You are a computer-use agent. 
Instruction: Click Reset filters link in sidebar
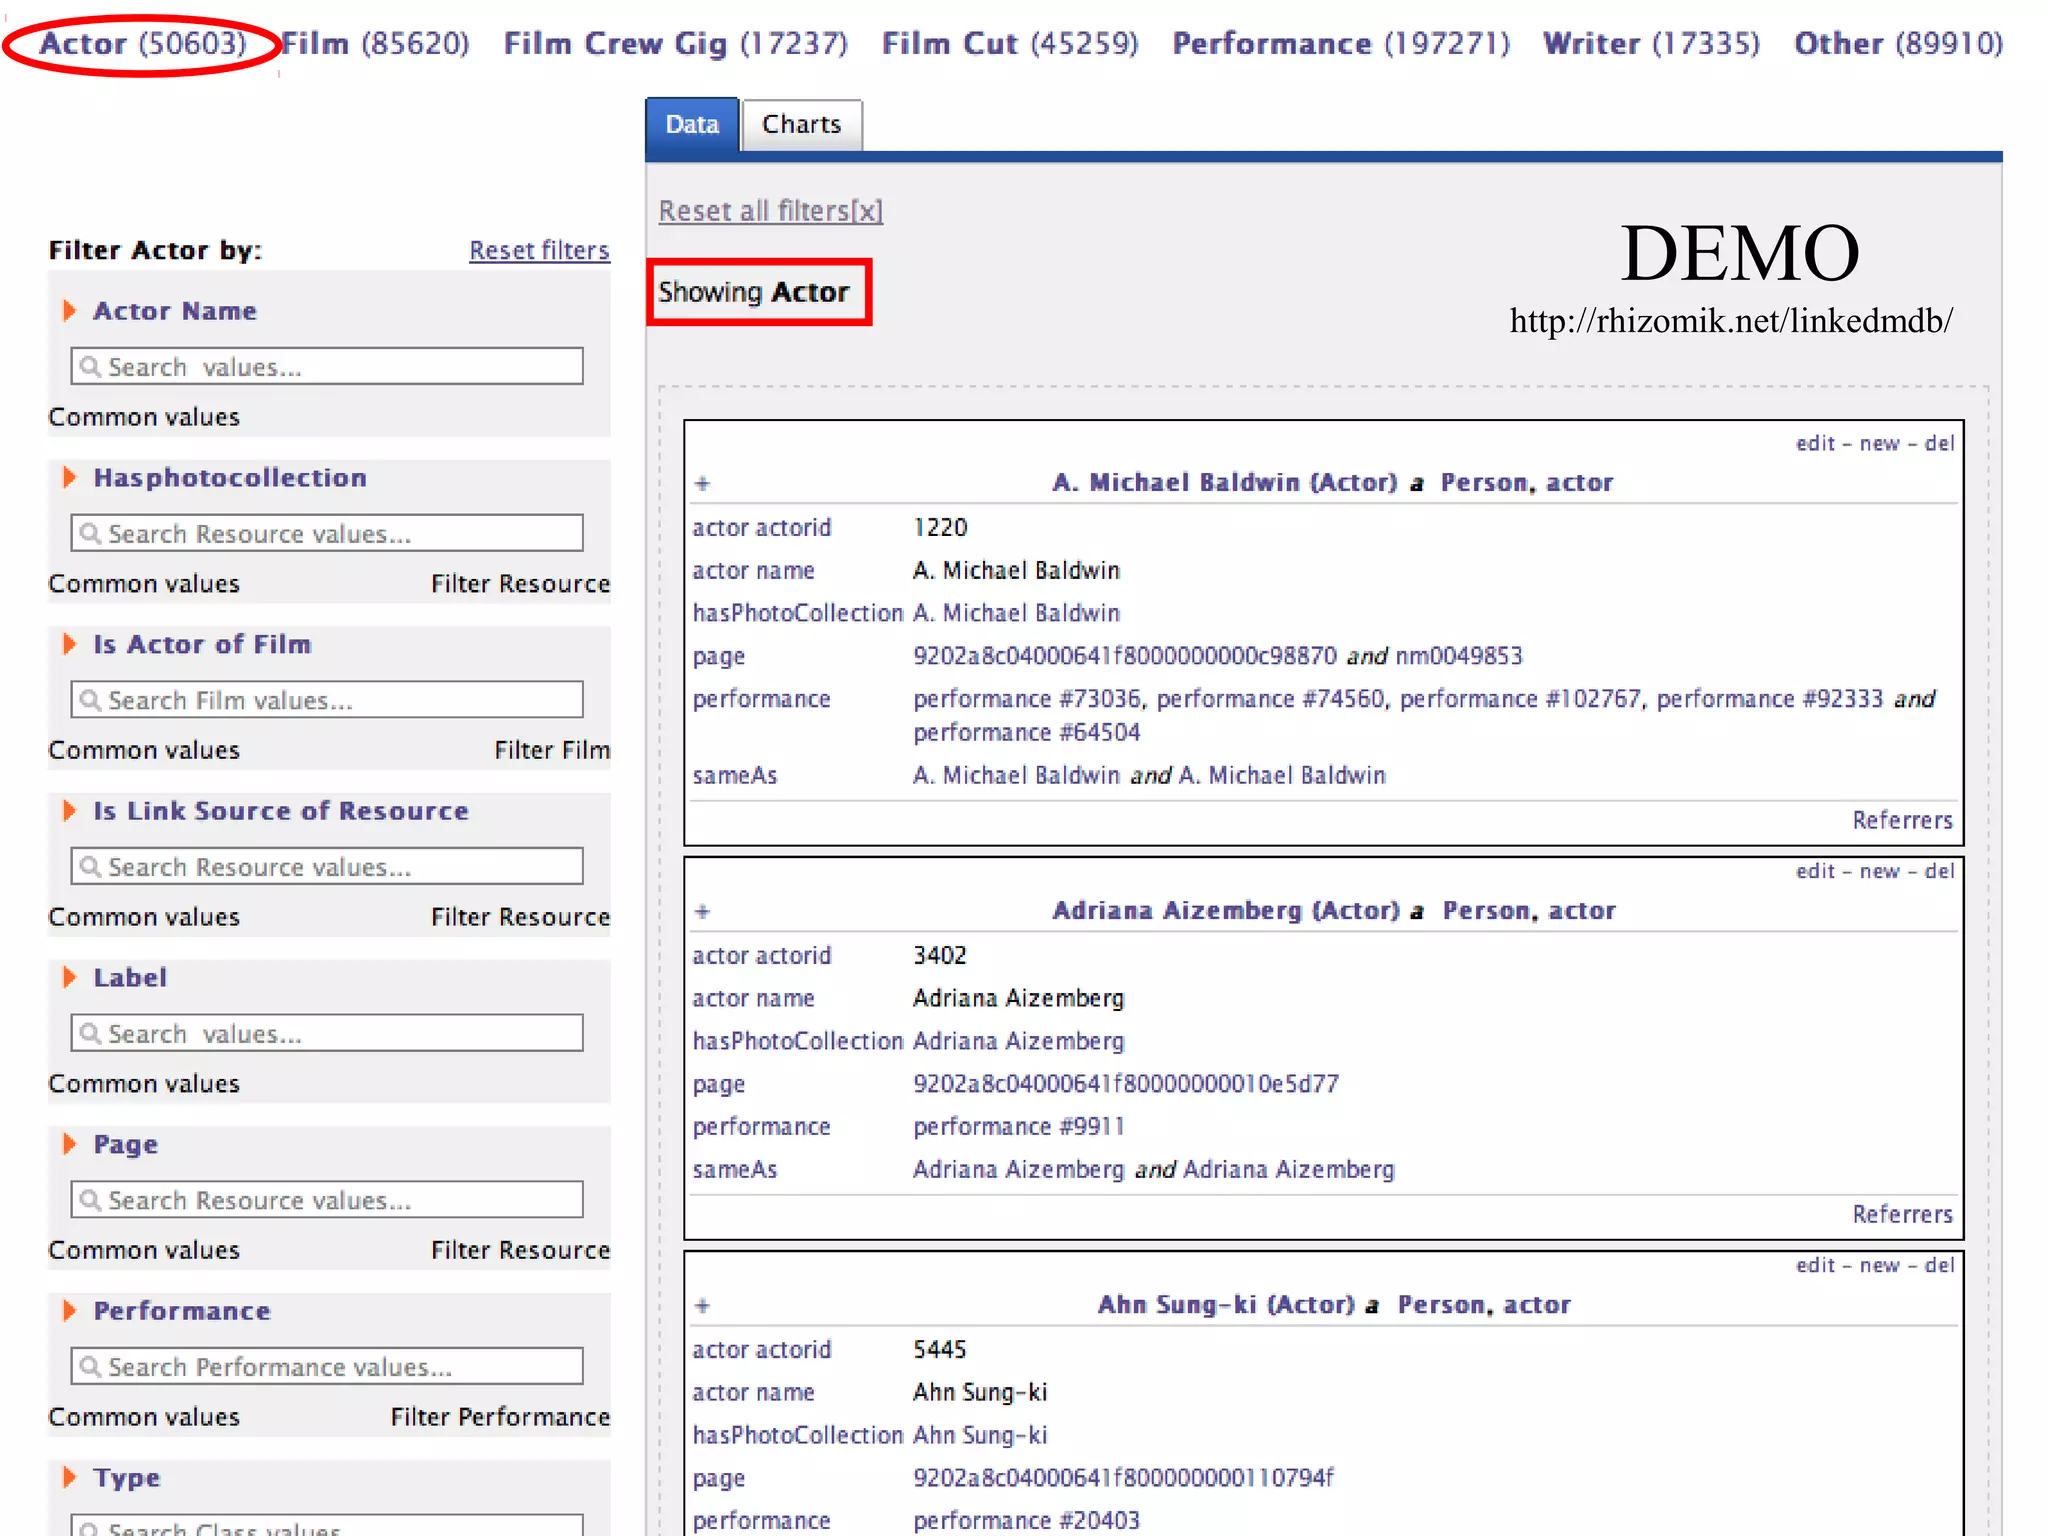tap(539, 250)
